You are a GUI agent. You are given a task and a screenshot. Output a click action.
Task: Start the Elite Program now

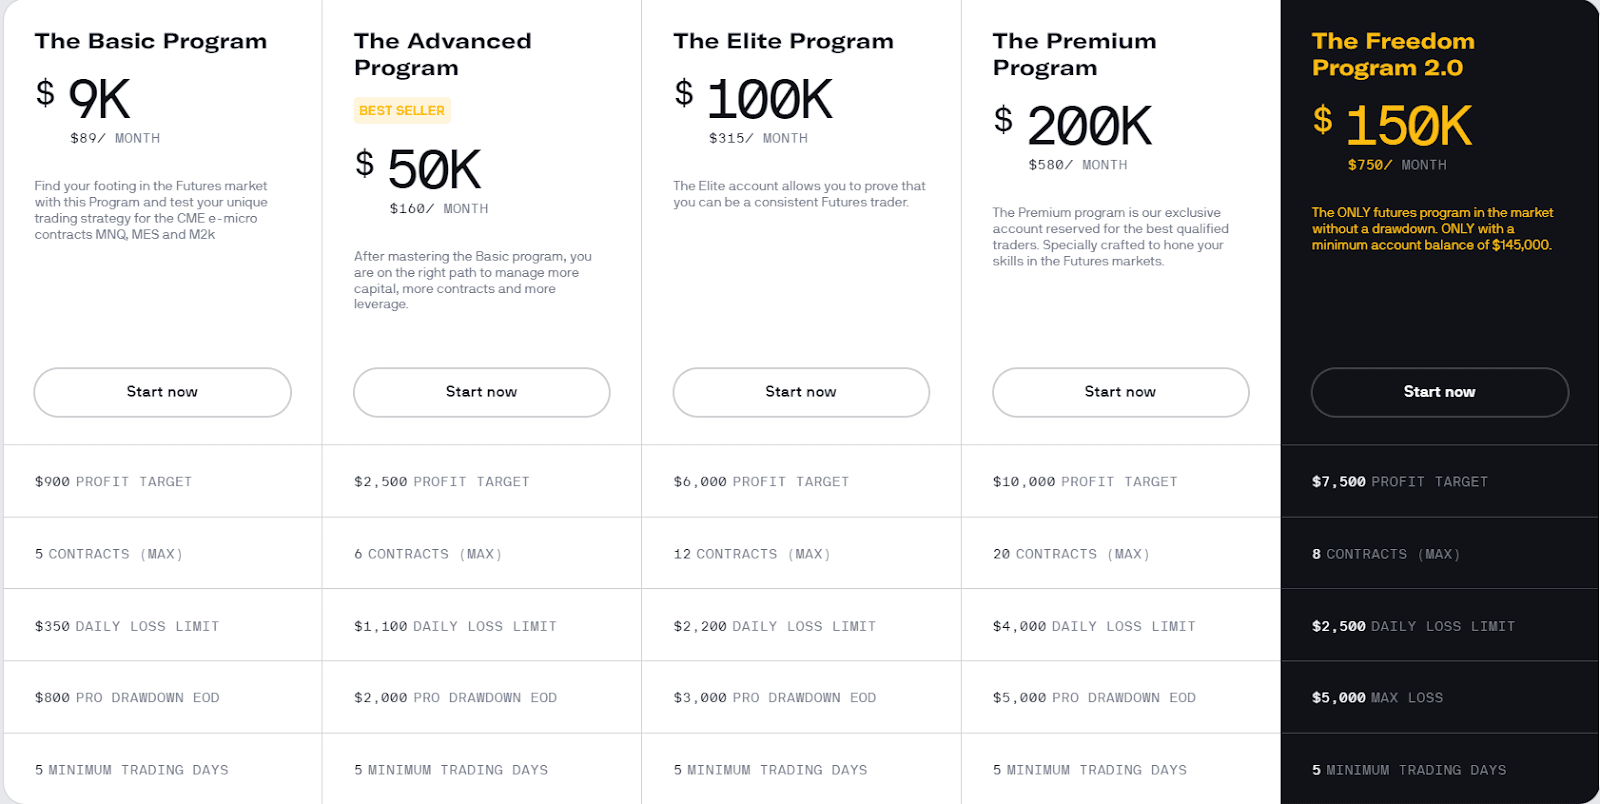(801, 392)
